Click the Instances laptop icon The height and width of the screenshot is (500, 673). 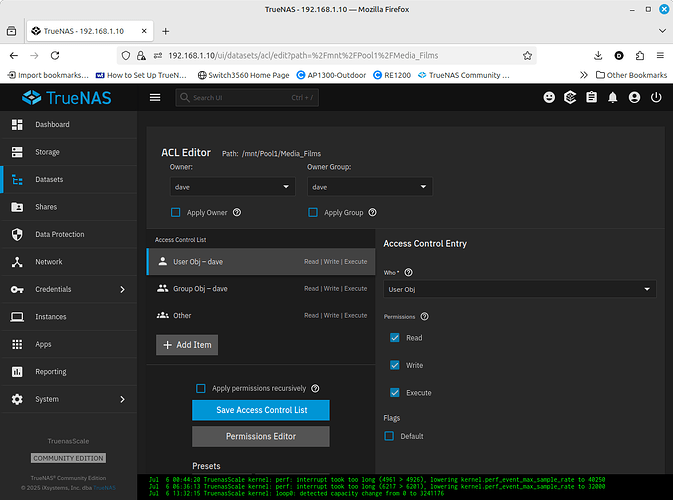click(x=17, y=317)
